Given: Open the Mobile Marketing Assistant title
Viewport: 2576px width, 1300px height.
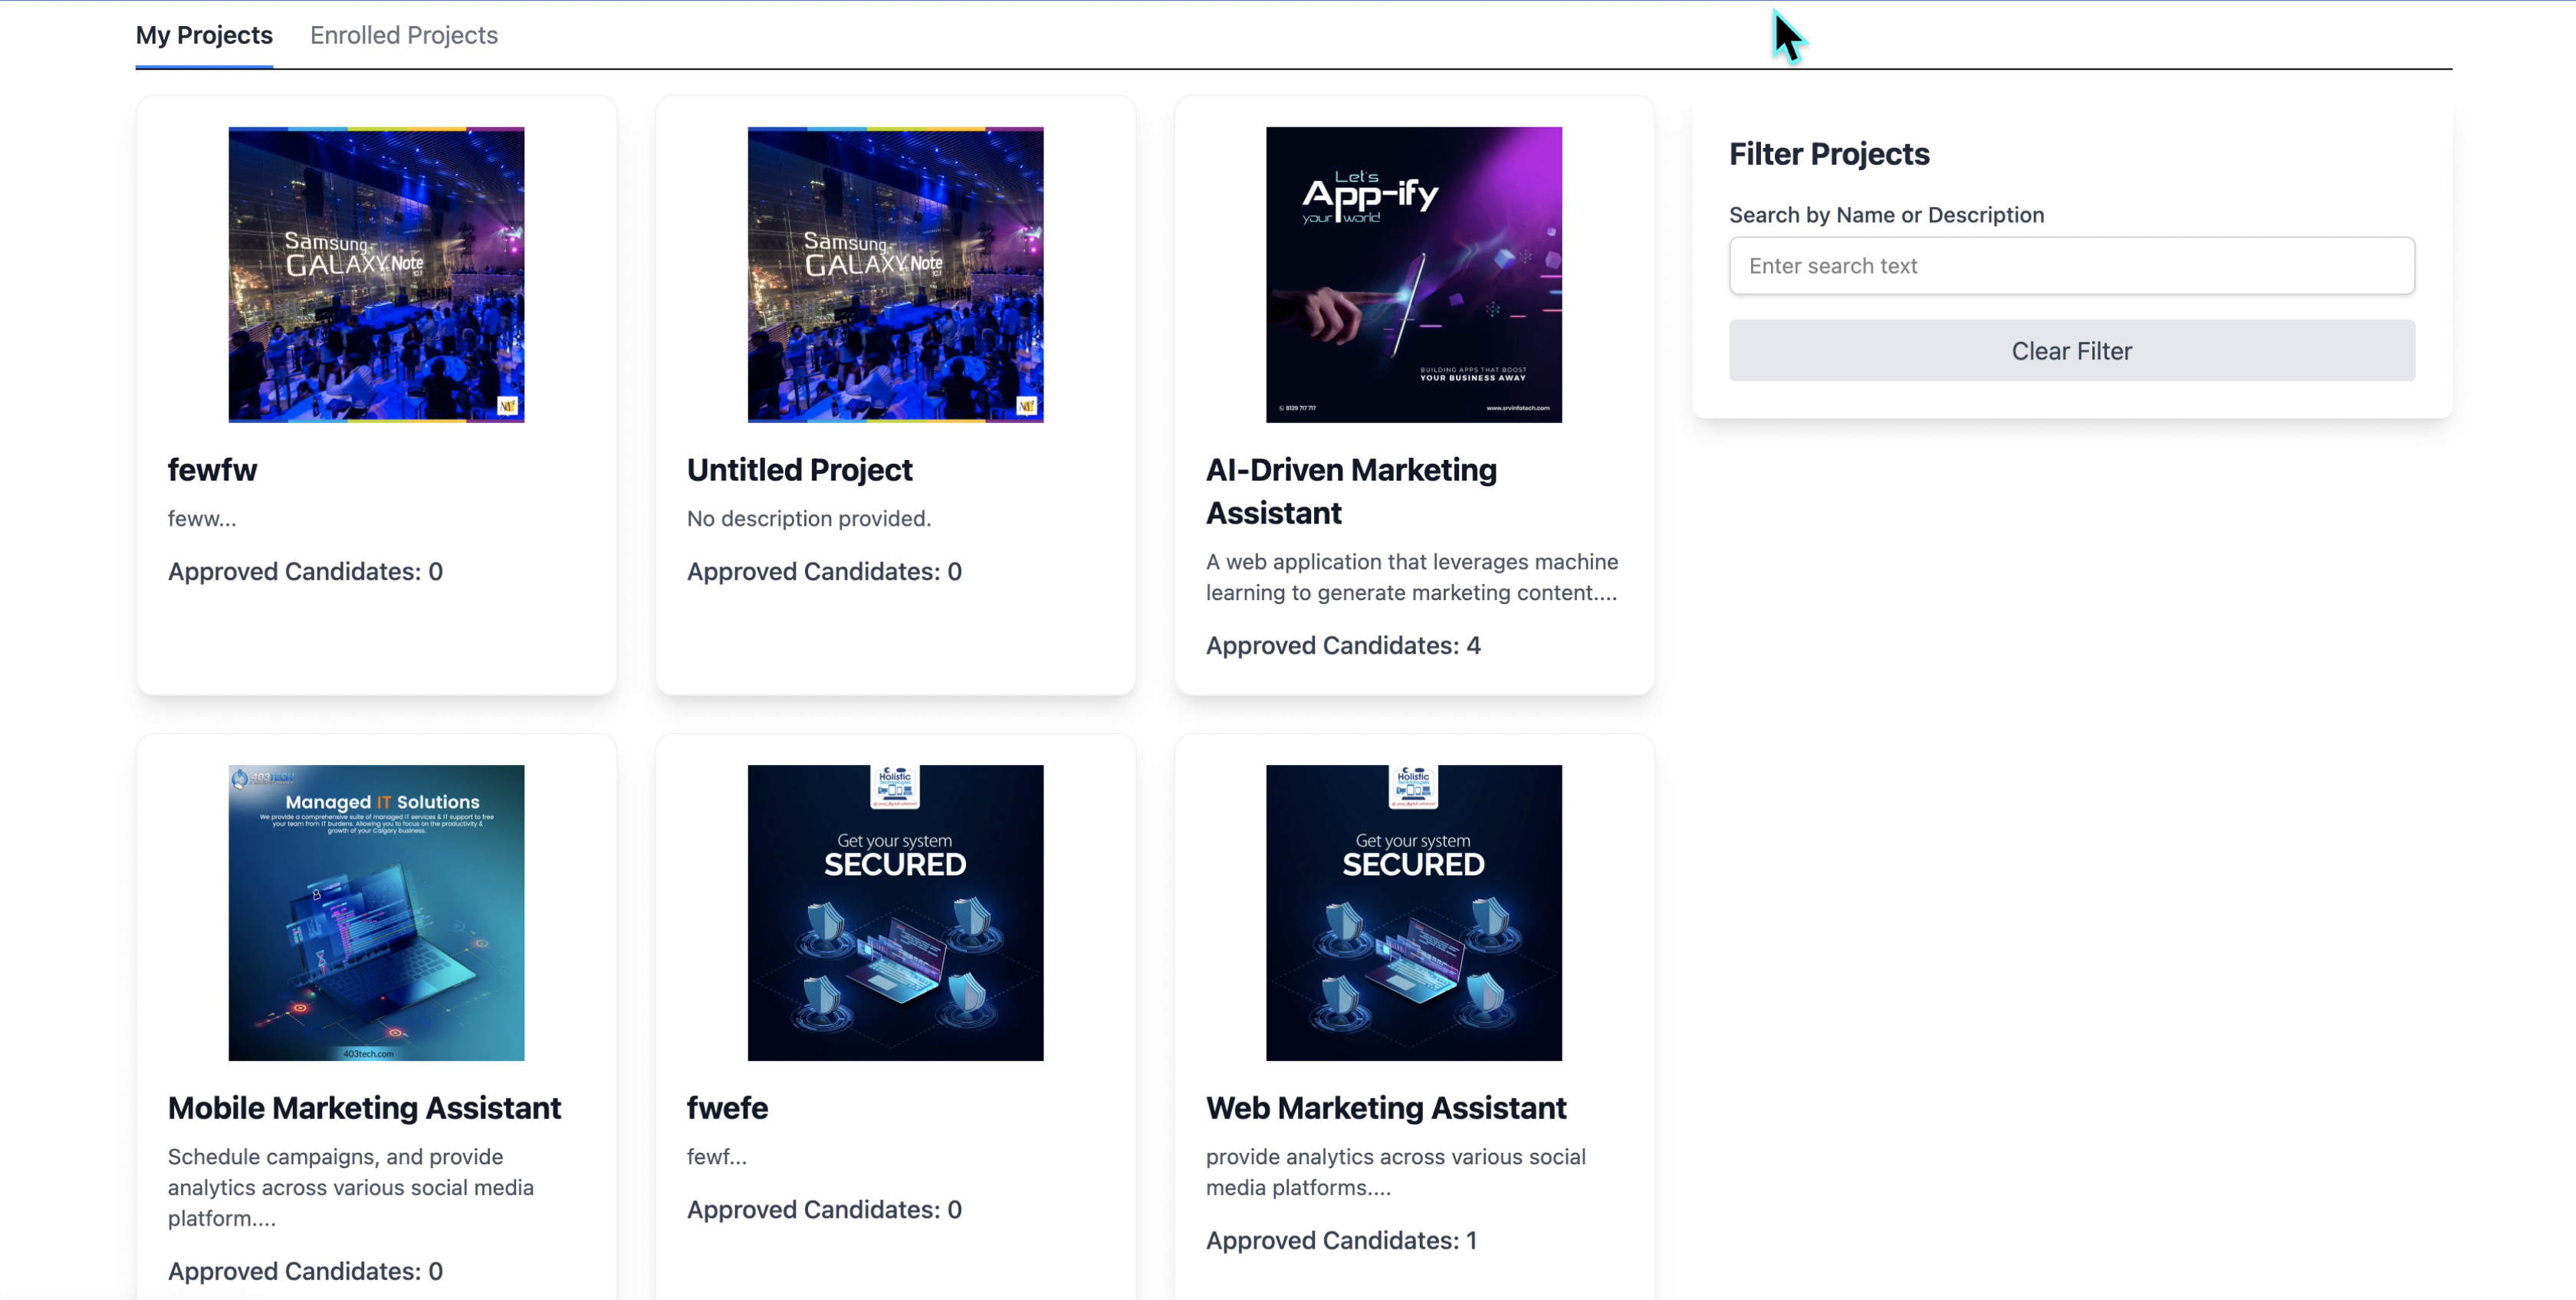Looking at the screenshot, I should click(x=364, y=1108).
